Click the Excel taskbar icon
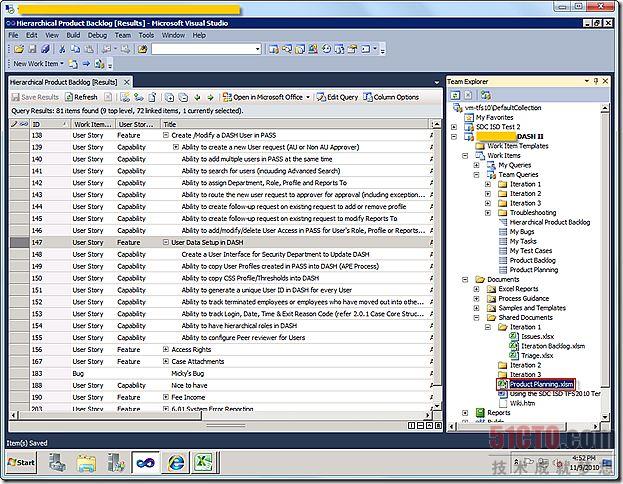The image size is (623, 484). tap(203, 463)
